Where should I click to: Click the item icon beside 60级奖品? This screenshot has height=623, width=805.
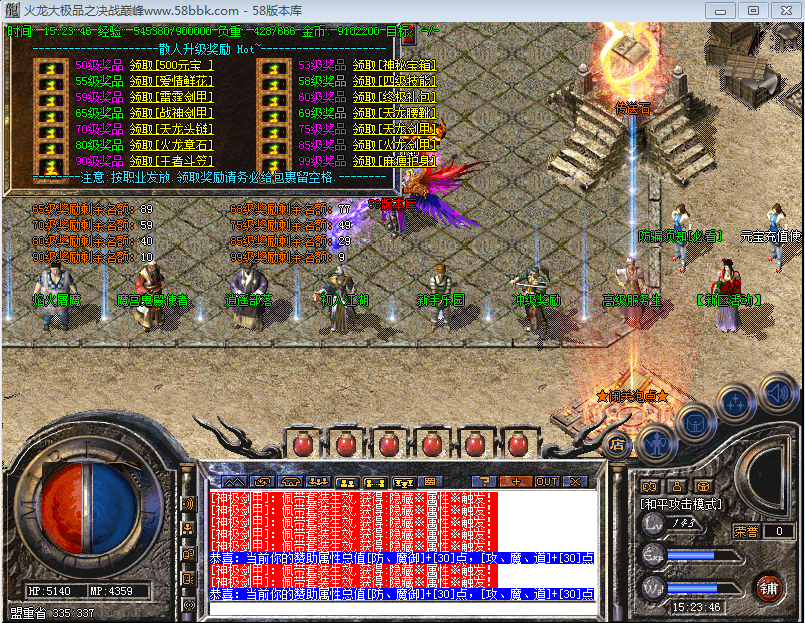click(x=274, y=100)
